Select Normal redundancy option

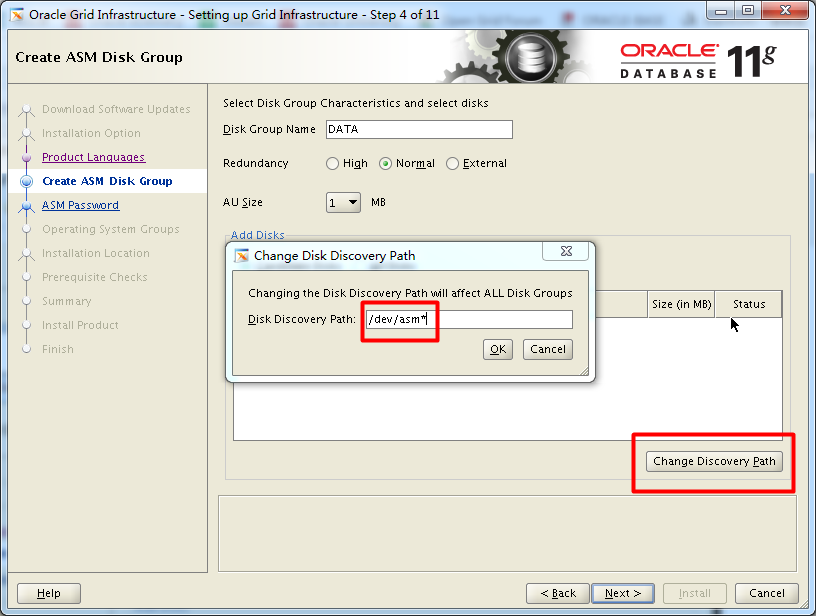(385, 164)
